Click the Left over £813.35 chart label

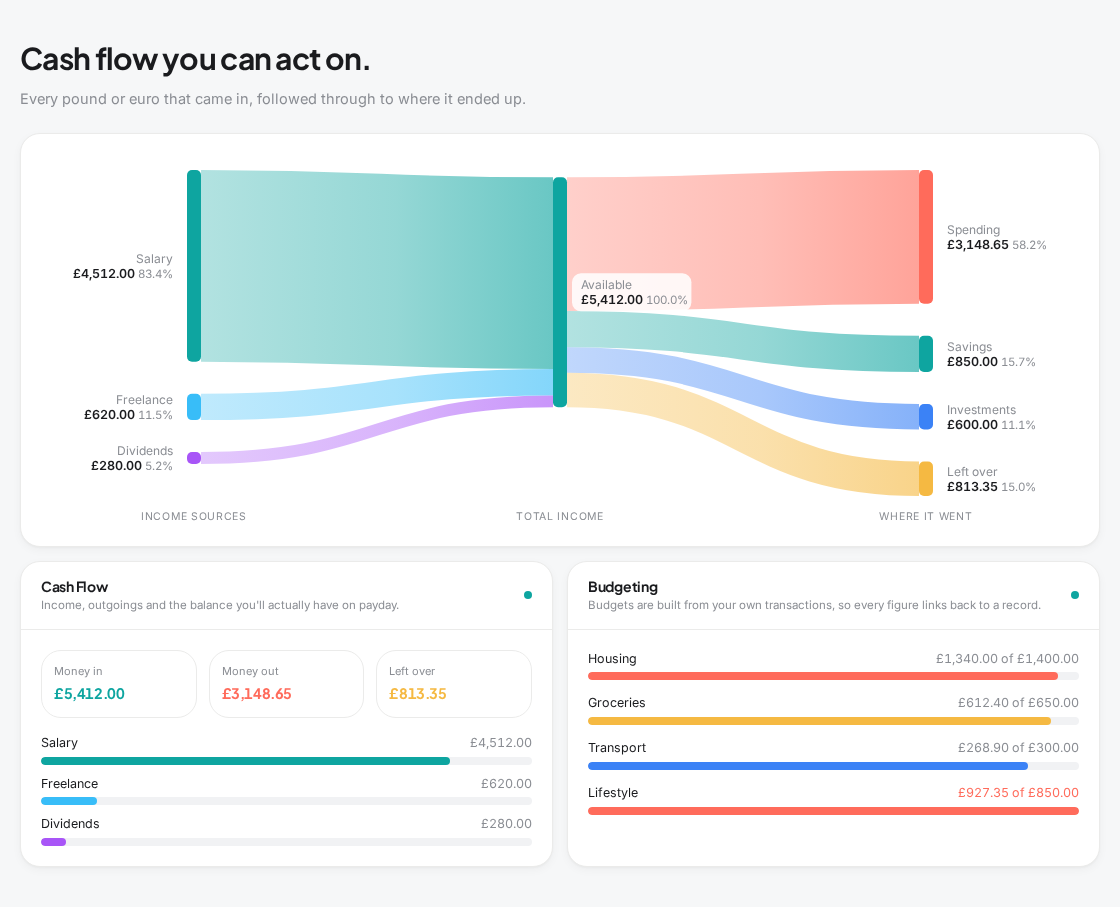coord(991,479)
